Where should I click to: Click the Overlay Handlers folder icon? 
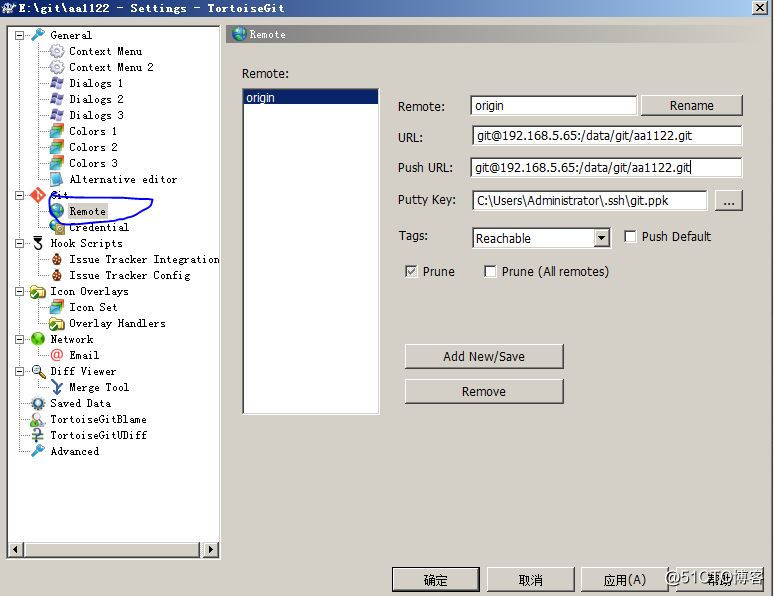(57, 323)
